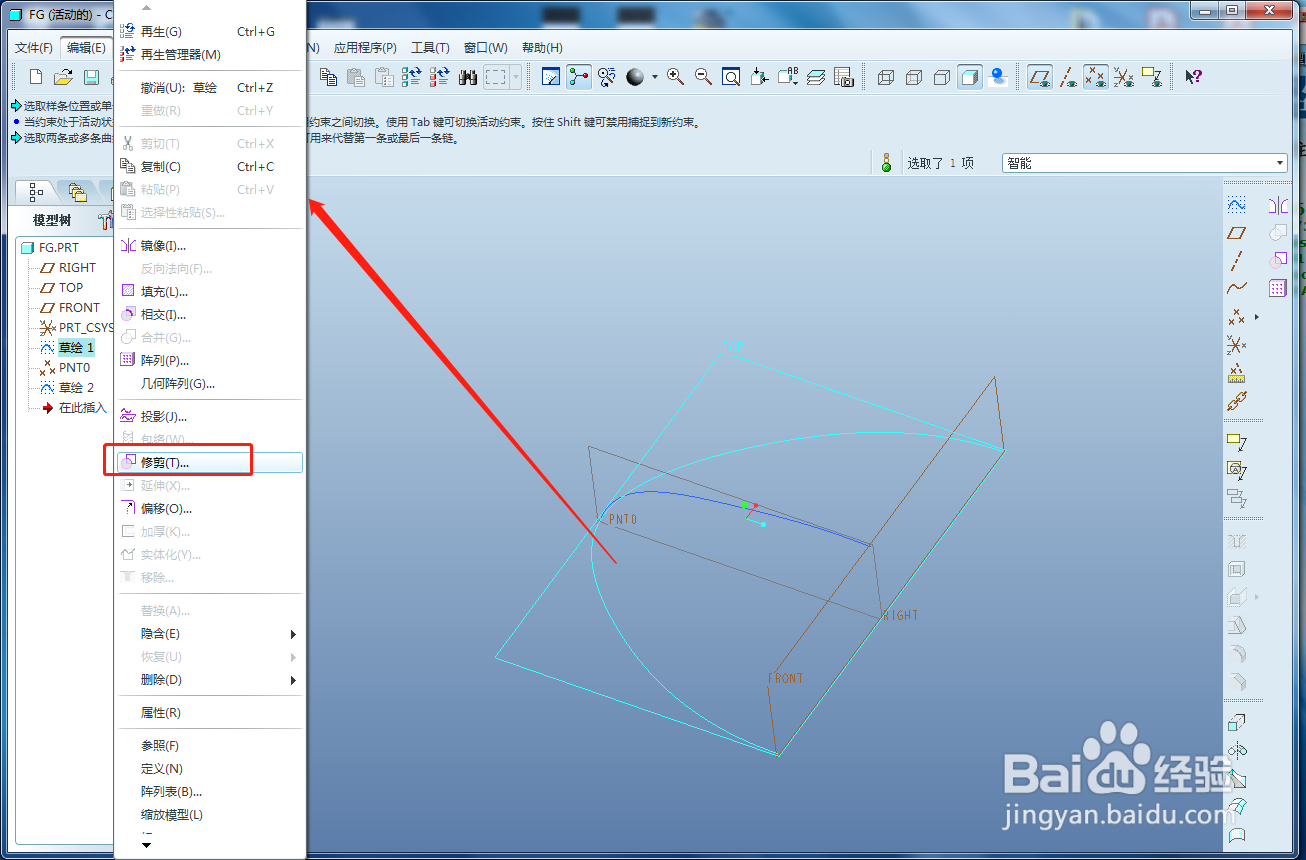Click the Extrude tool in right toolbar
This screenshot has height=860, width=1306.
coord(1237,722)
